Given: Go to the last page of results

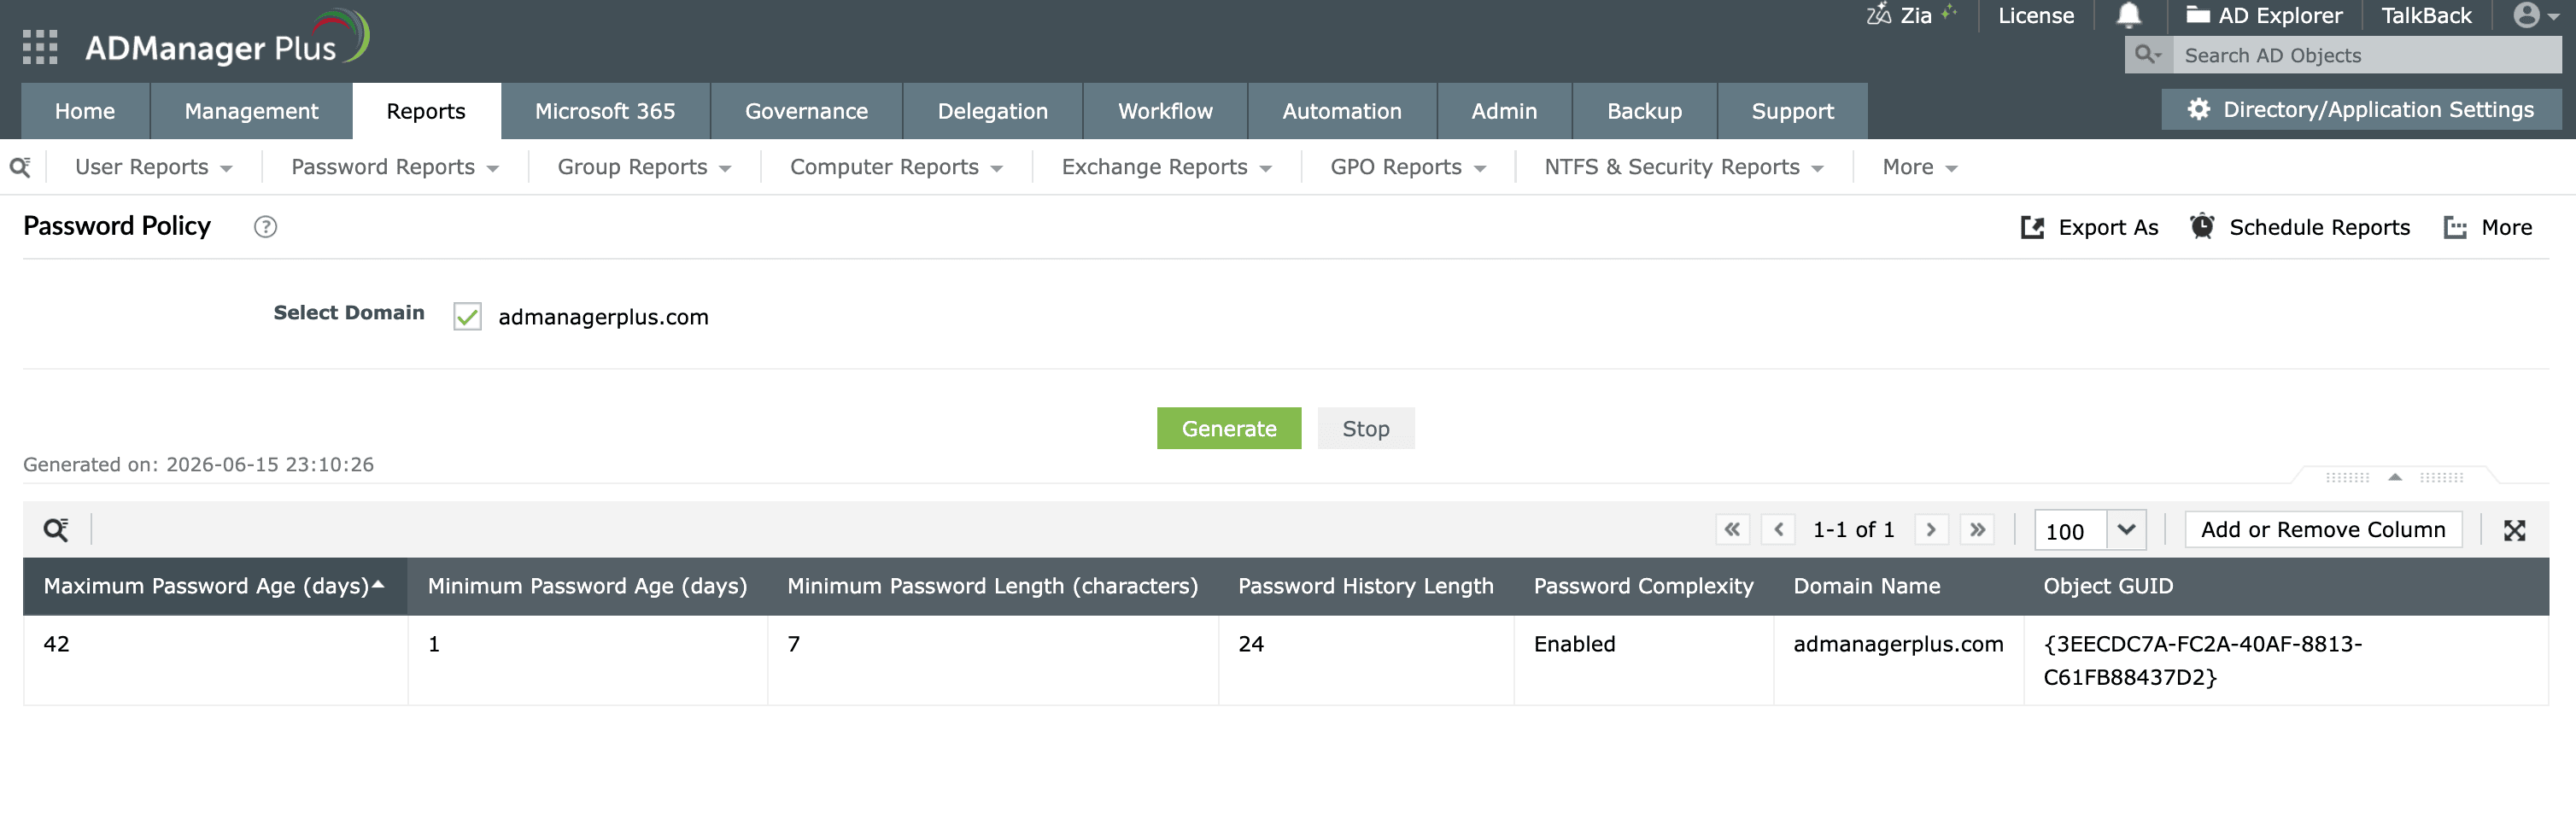Looking at the screenshot, I should click(1977, 529).
